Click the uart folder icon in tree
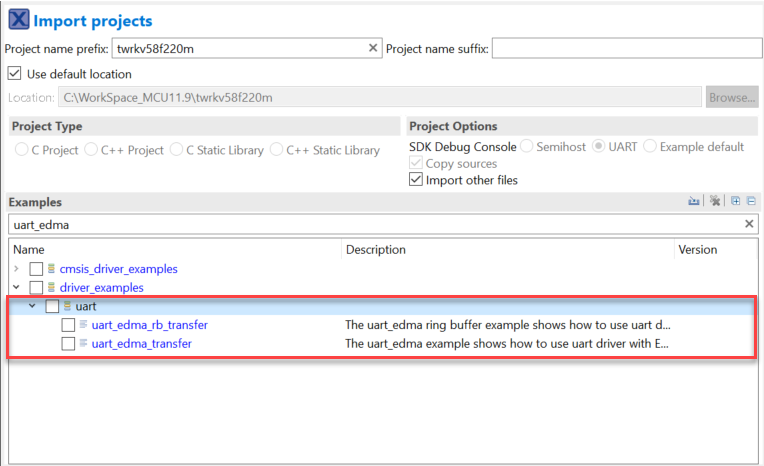 (x=68, y=306)
